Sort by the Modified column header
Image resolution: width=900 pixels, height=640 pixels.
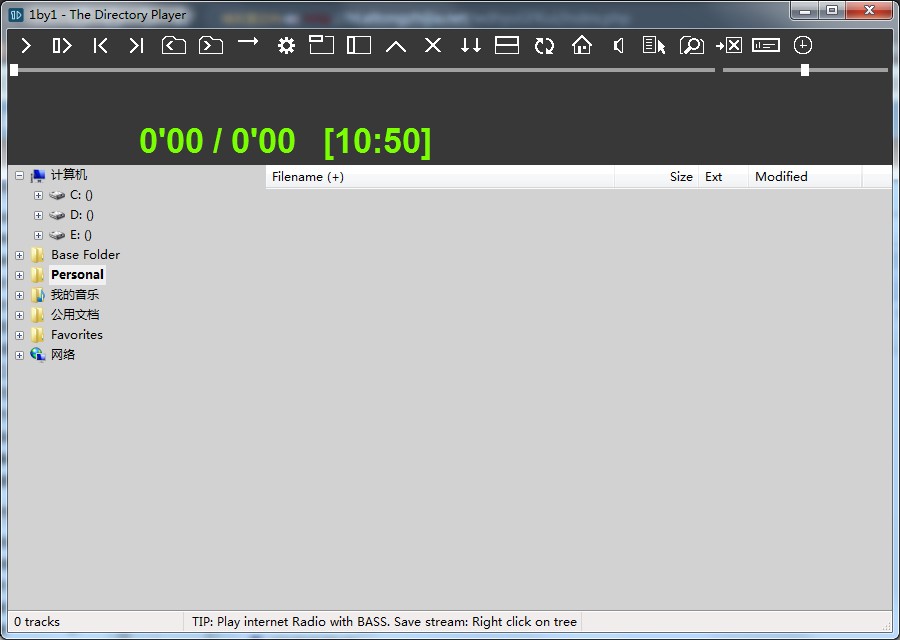point(781,177)
